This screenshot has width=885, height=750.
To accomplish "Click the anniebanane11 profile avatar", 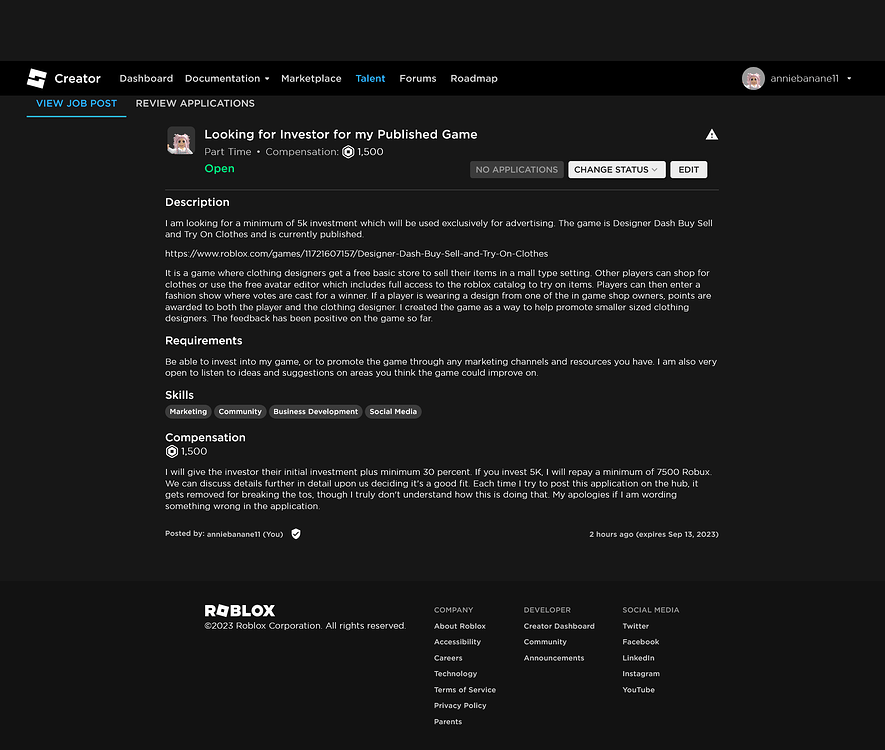I will tap(753, 78).
